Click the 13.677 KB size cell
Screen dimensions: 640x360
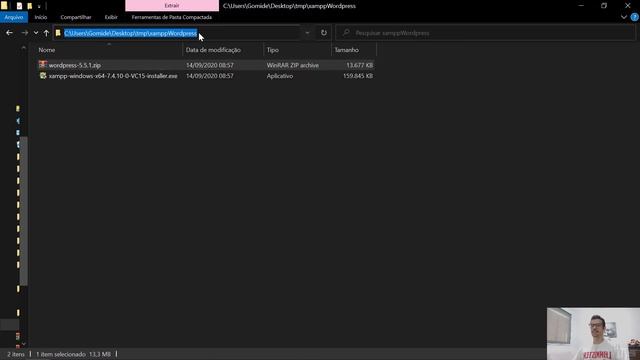[359, 65]
